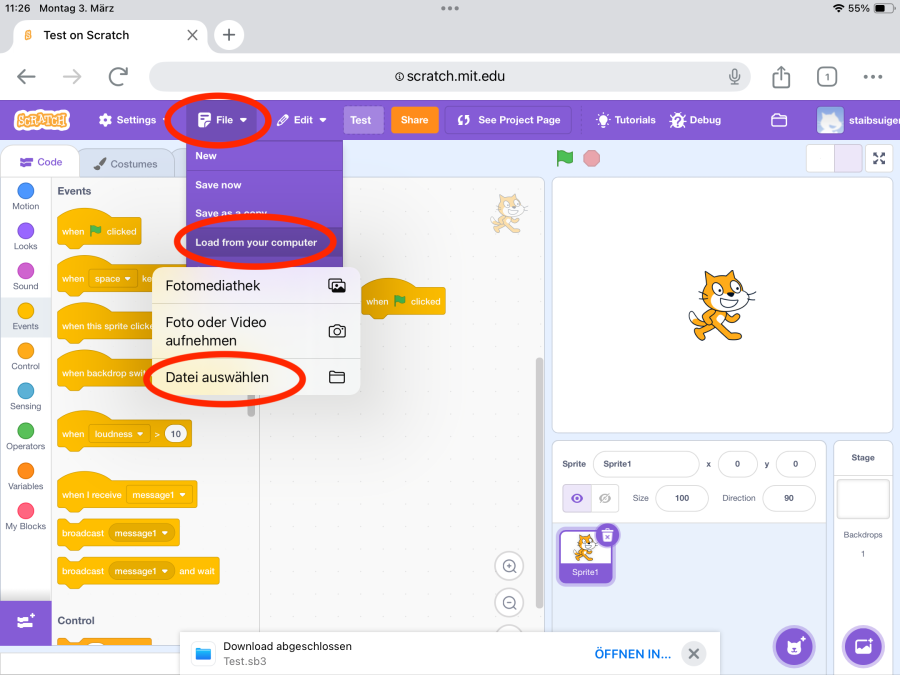Hide sprite using crossed-eye icon
The image size is (900, 675).
pos(604,498)
